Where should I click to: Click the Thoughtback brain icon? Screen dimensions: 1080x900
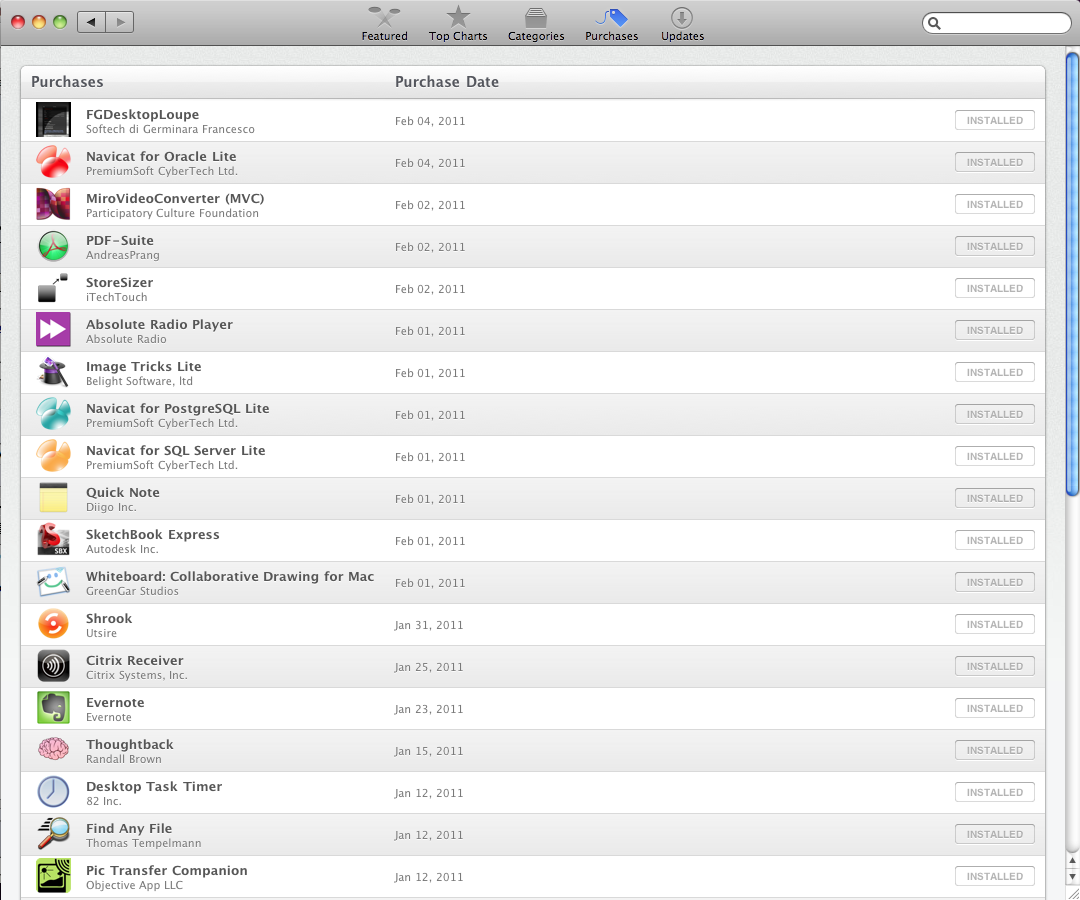click(53, 749)
